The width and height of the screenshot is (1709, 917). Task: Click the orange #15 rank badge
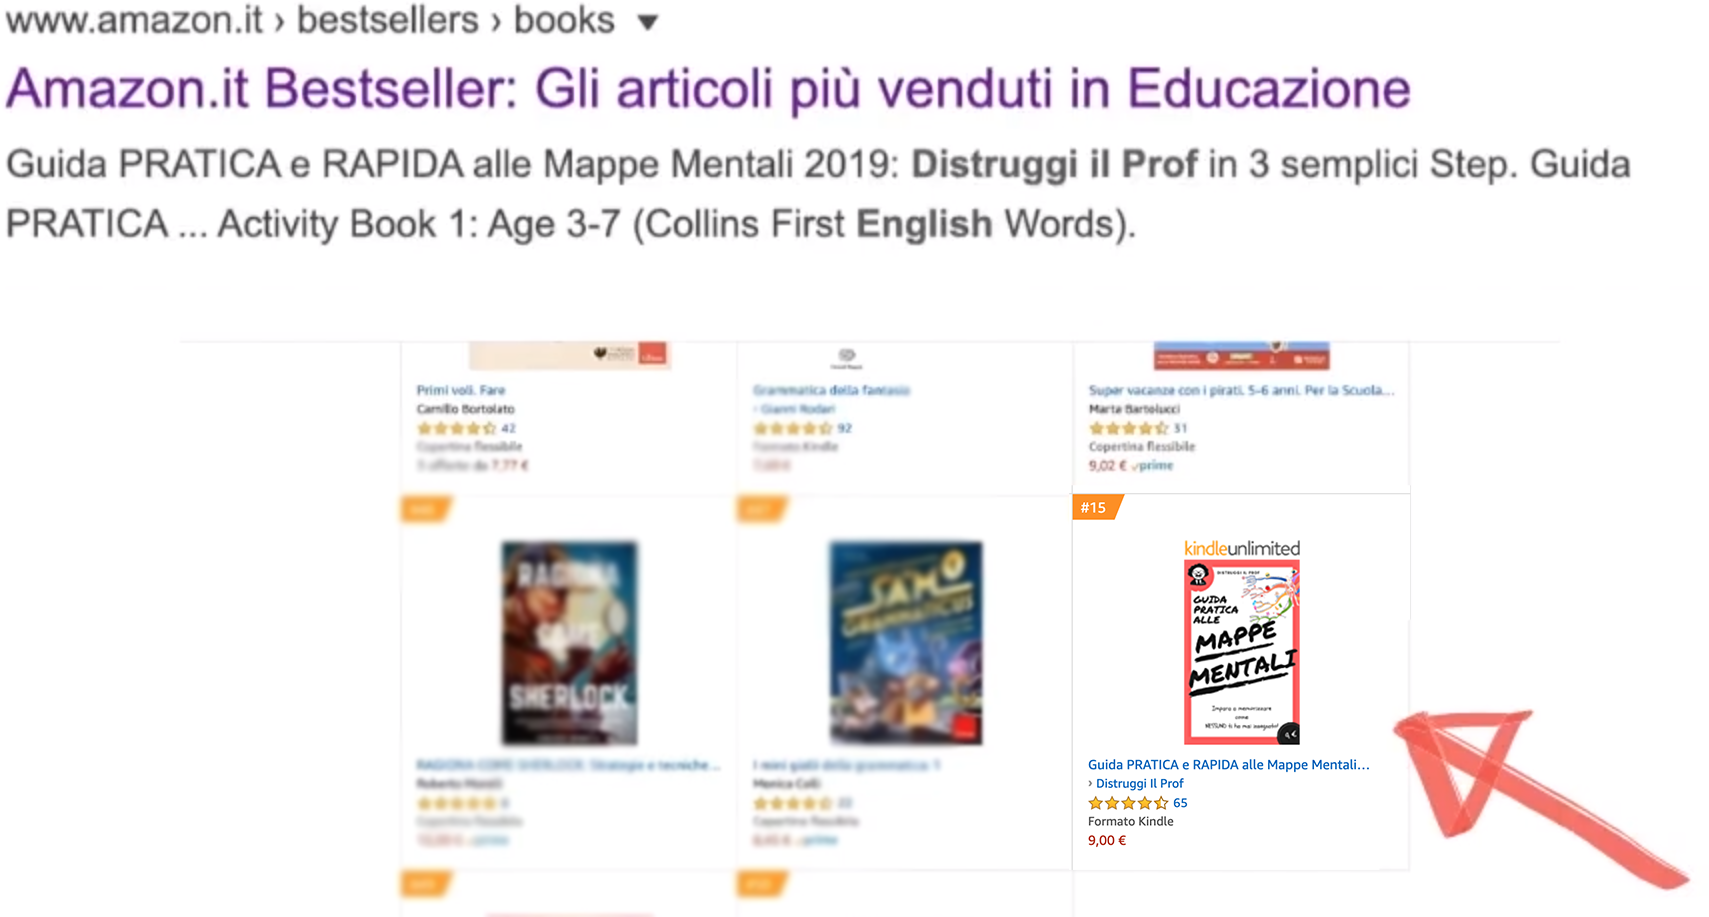[1095, 507]
